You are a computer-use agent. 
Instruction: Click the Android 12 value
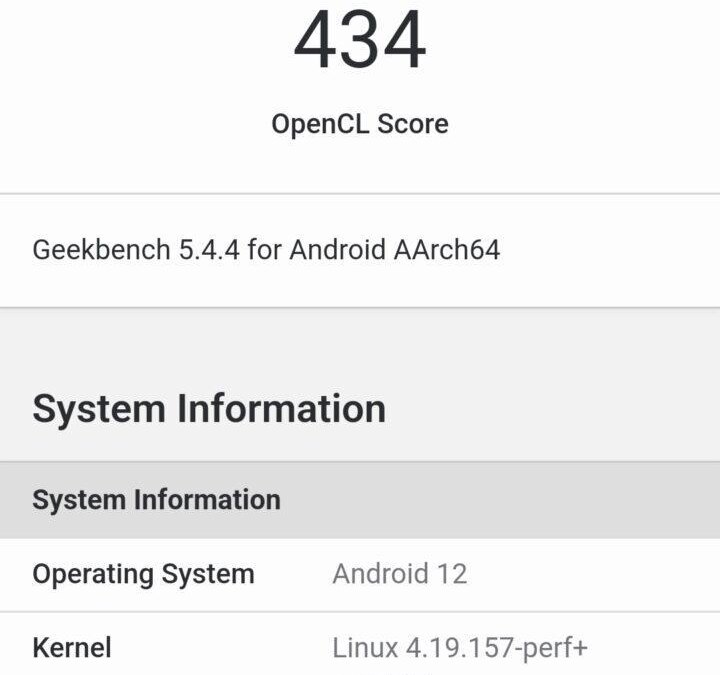(x=399, y=575)
